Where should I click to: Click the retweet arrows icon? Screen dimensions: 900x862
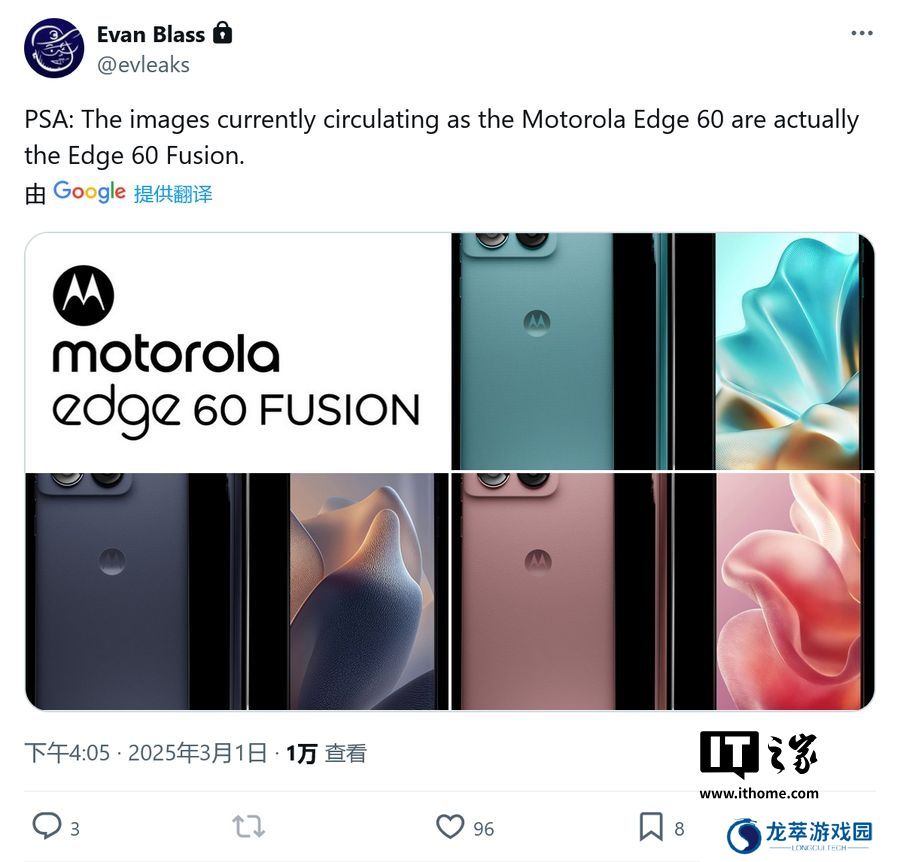click(x=249, y=827)
